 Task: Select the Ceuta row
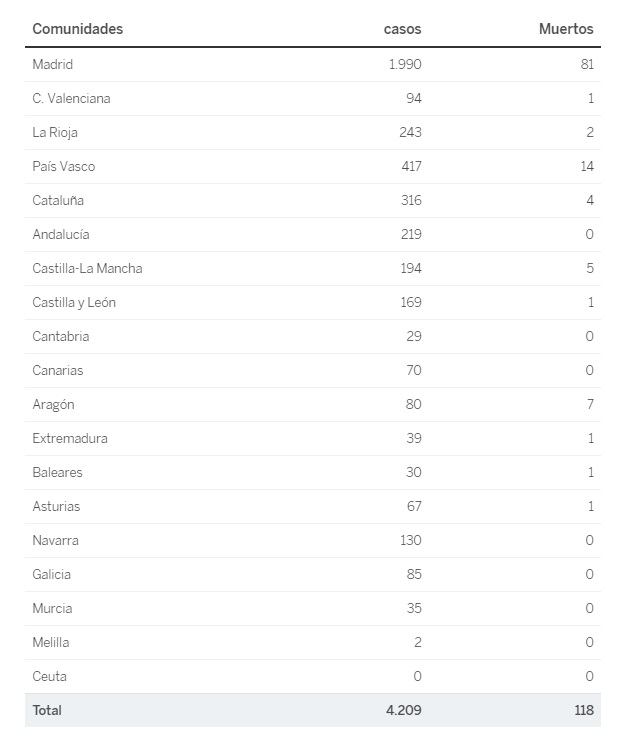point(313,677)
